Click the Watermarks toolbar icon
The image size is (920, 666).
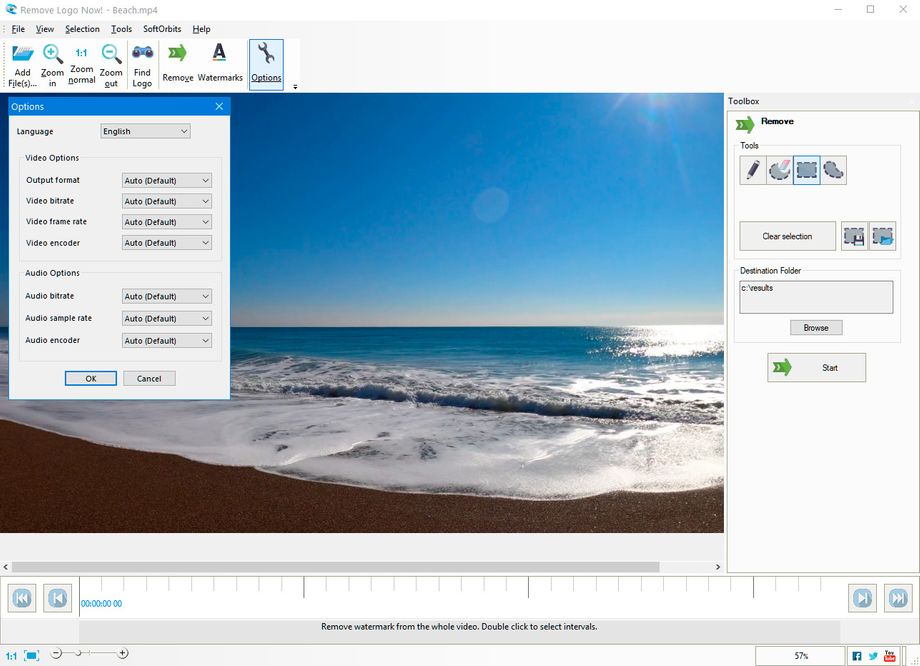(219, 62)
